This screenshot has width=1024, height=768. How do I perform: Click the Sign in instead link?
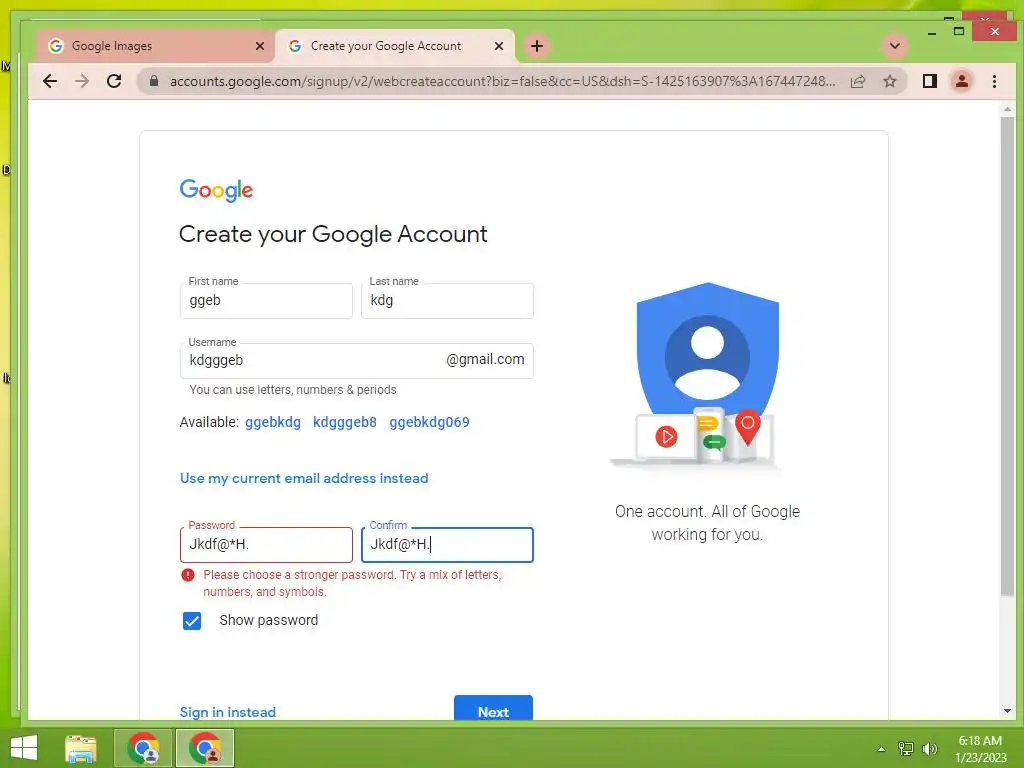coord(228,712)
